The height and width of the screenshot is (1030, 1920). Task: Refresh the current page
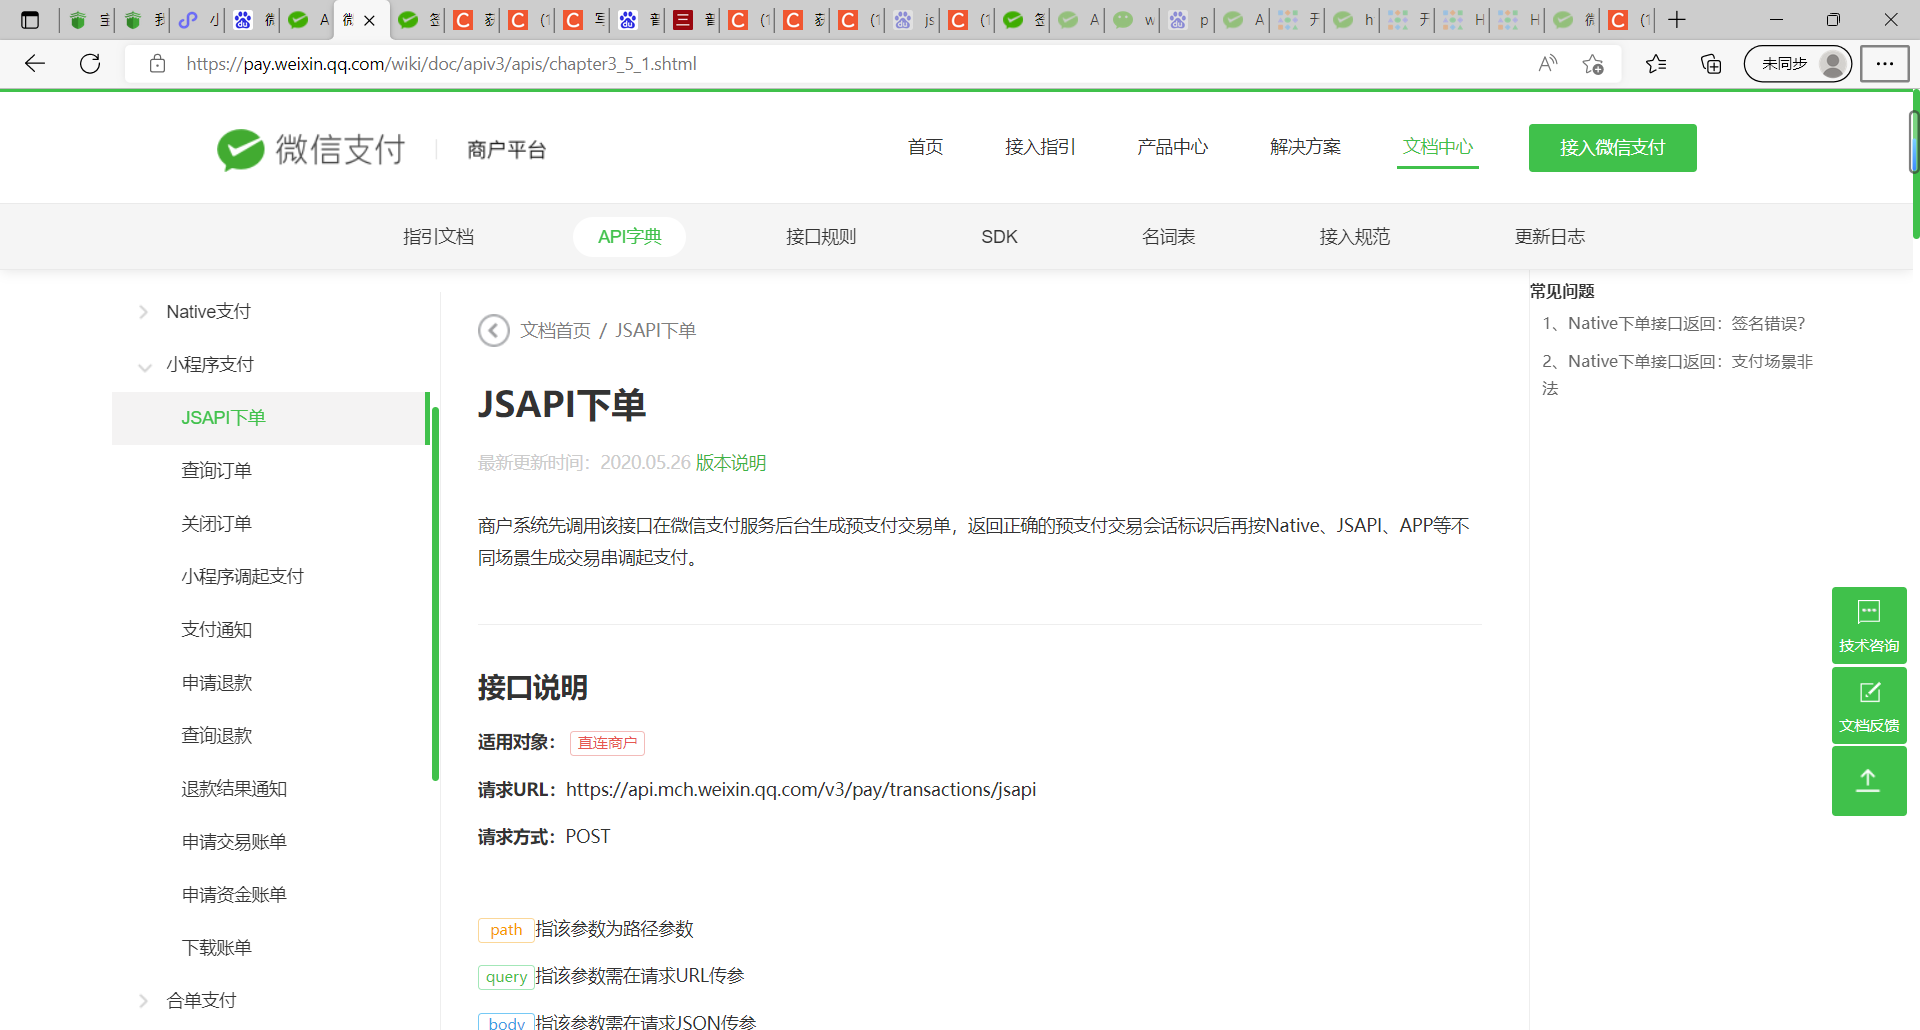pos(90,63)
